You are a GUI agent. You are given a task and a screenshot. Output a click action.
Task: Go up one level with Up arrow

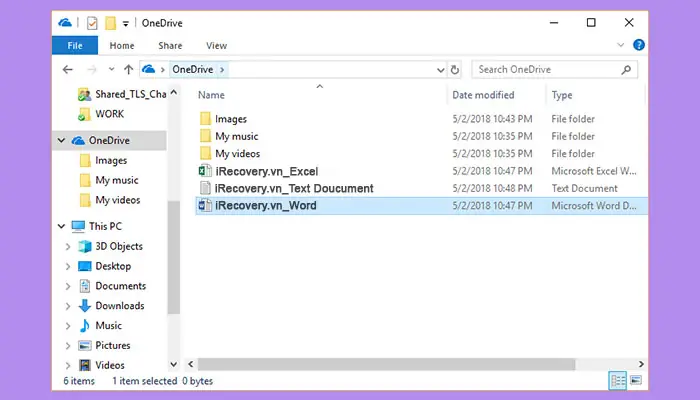point(129,70)
